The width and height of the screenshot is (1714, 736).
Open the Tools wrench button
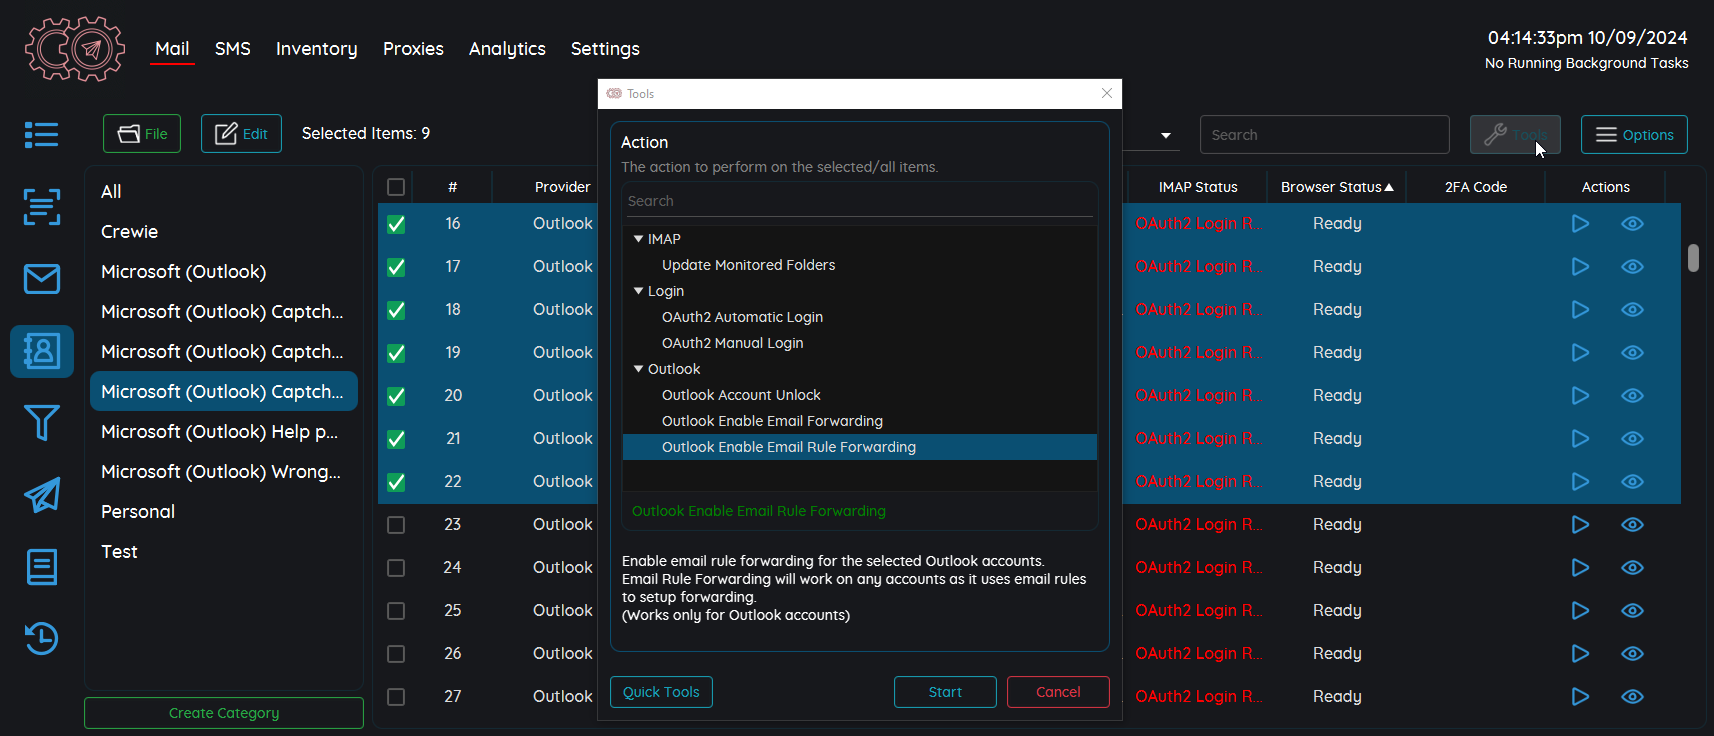[1515, 135]
